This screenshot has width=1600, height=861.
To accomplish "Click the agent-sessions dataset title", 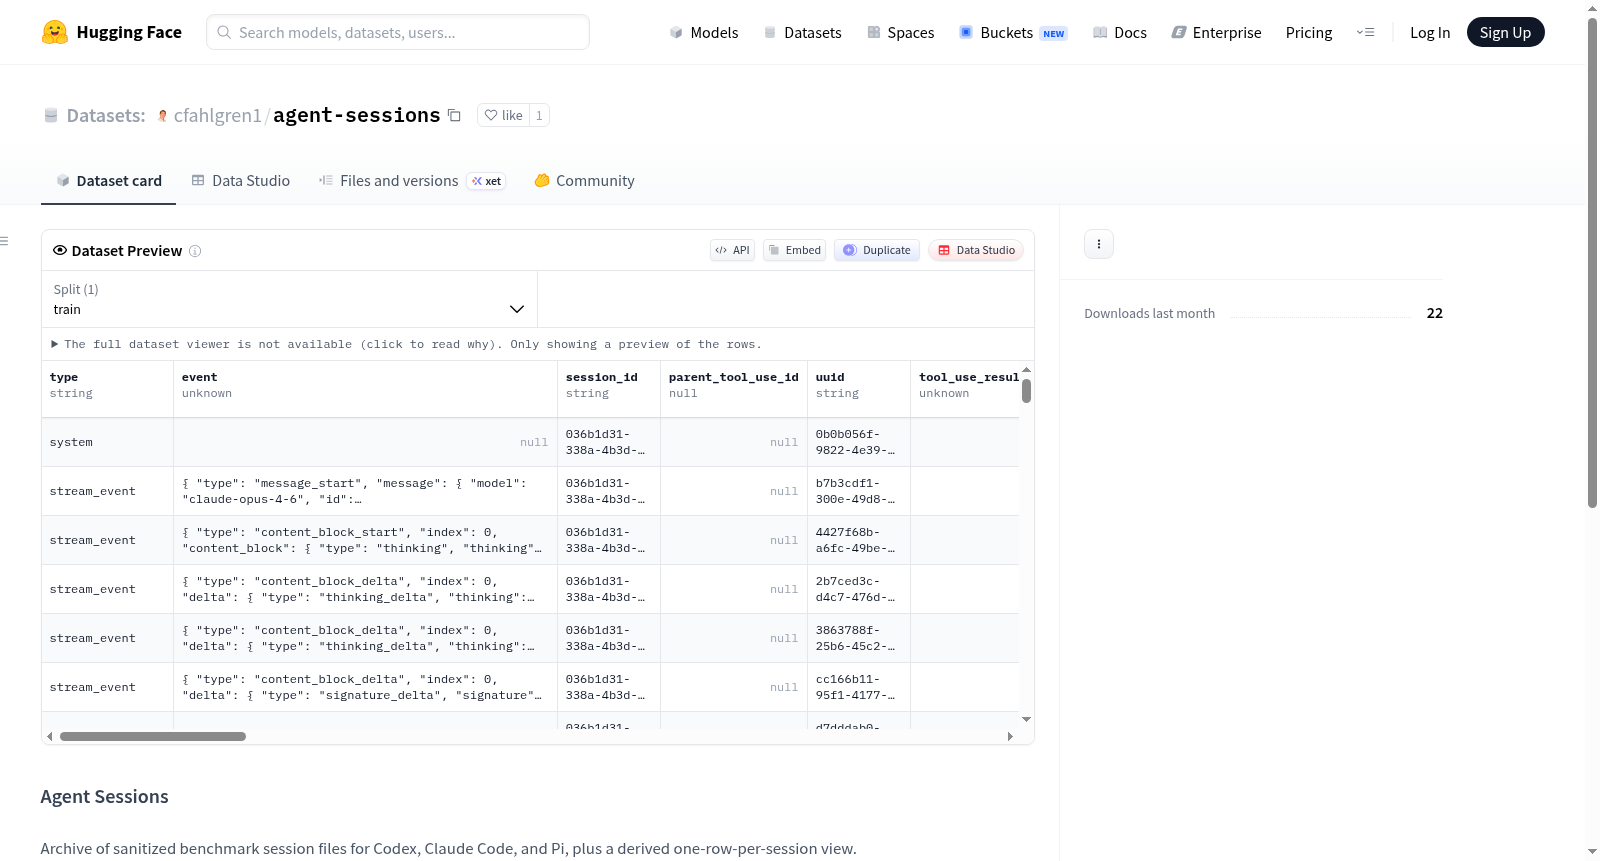I will 357,115.
